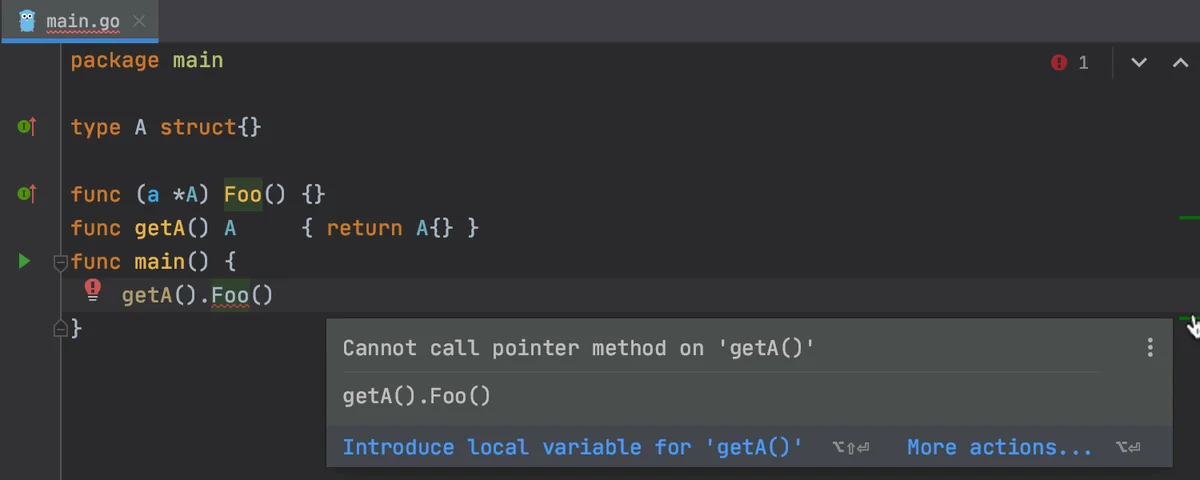Click the closing-brace fold marker of main

(60, 328)
